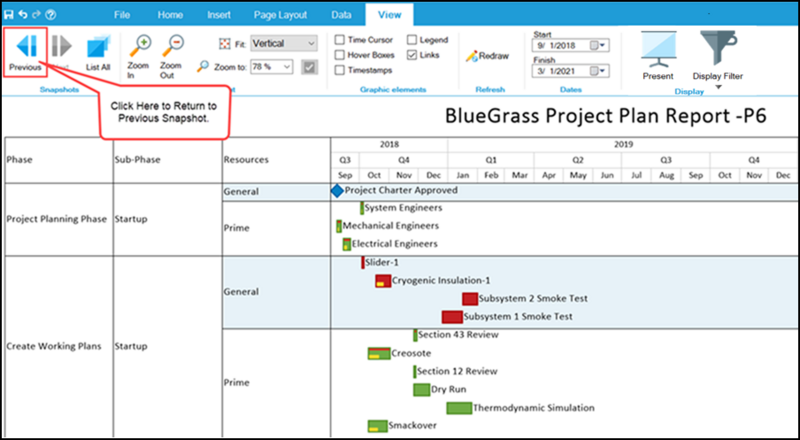
Task: Click the Q1 quarter header
Action: 491,160
